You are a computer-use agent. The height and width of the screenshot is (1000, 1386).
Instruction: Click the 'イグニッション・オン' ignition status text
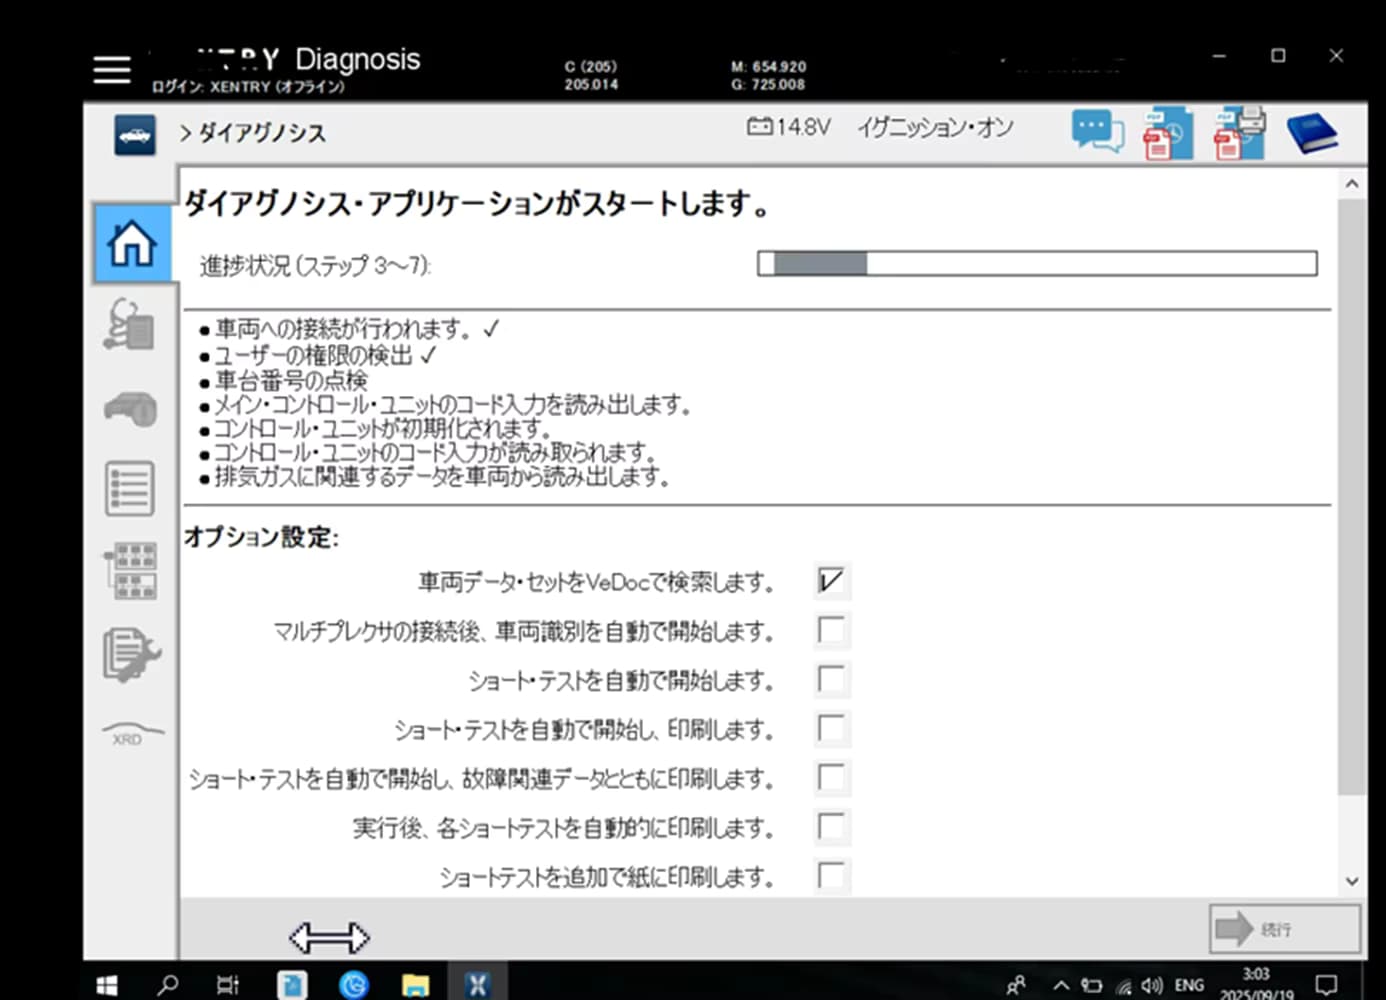[x=935, y=127]
